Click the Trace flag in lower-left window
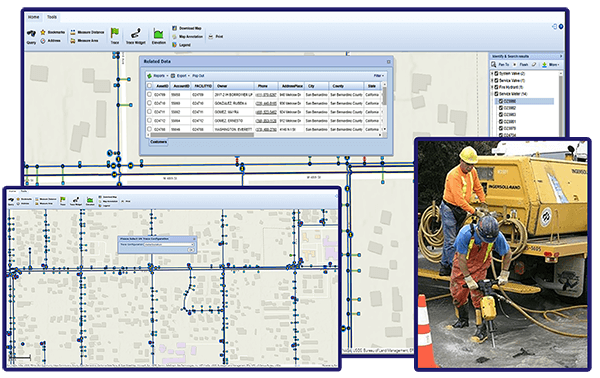This screenshot has width=600, height=378. (63, 200)
